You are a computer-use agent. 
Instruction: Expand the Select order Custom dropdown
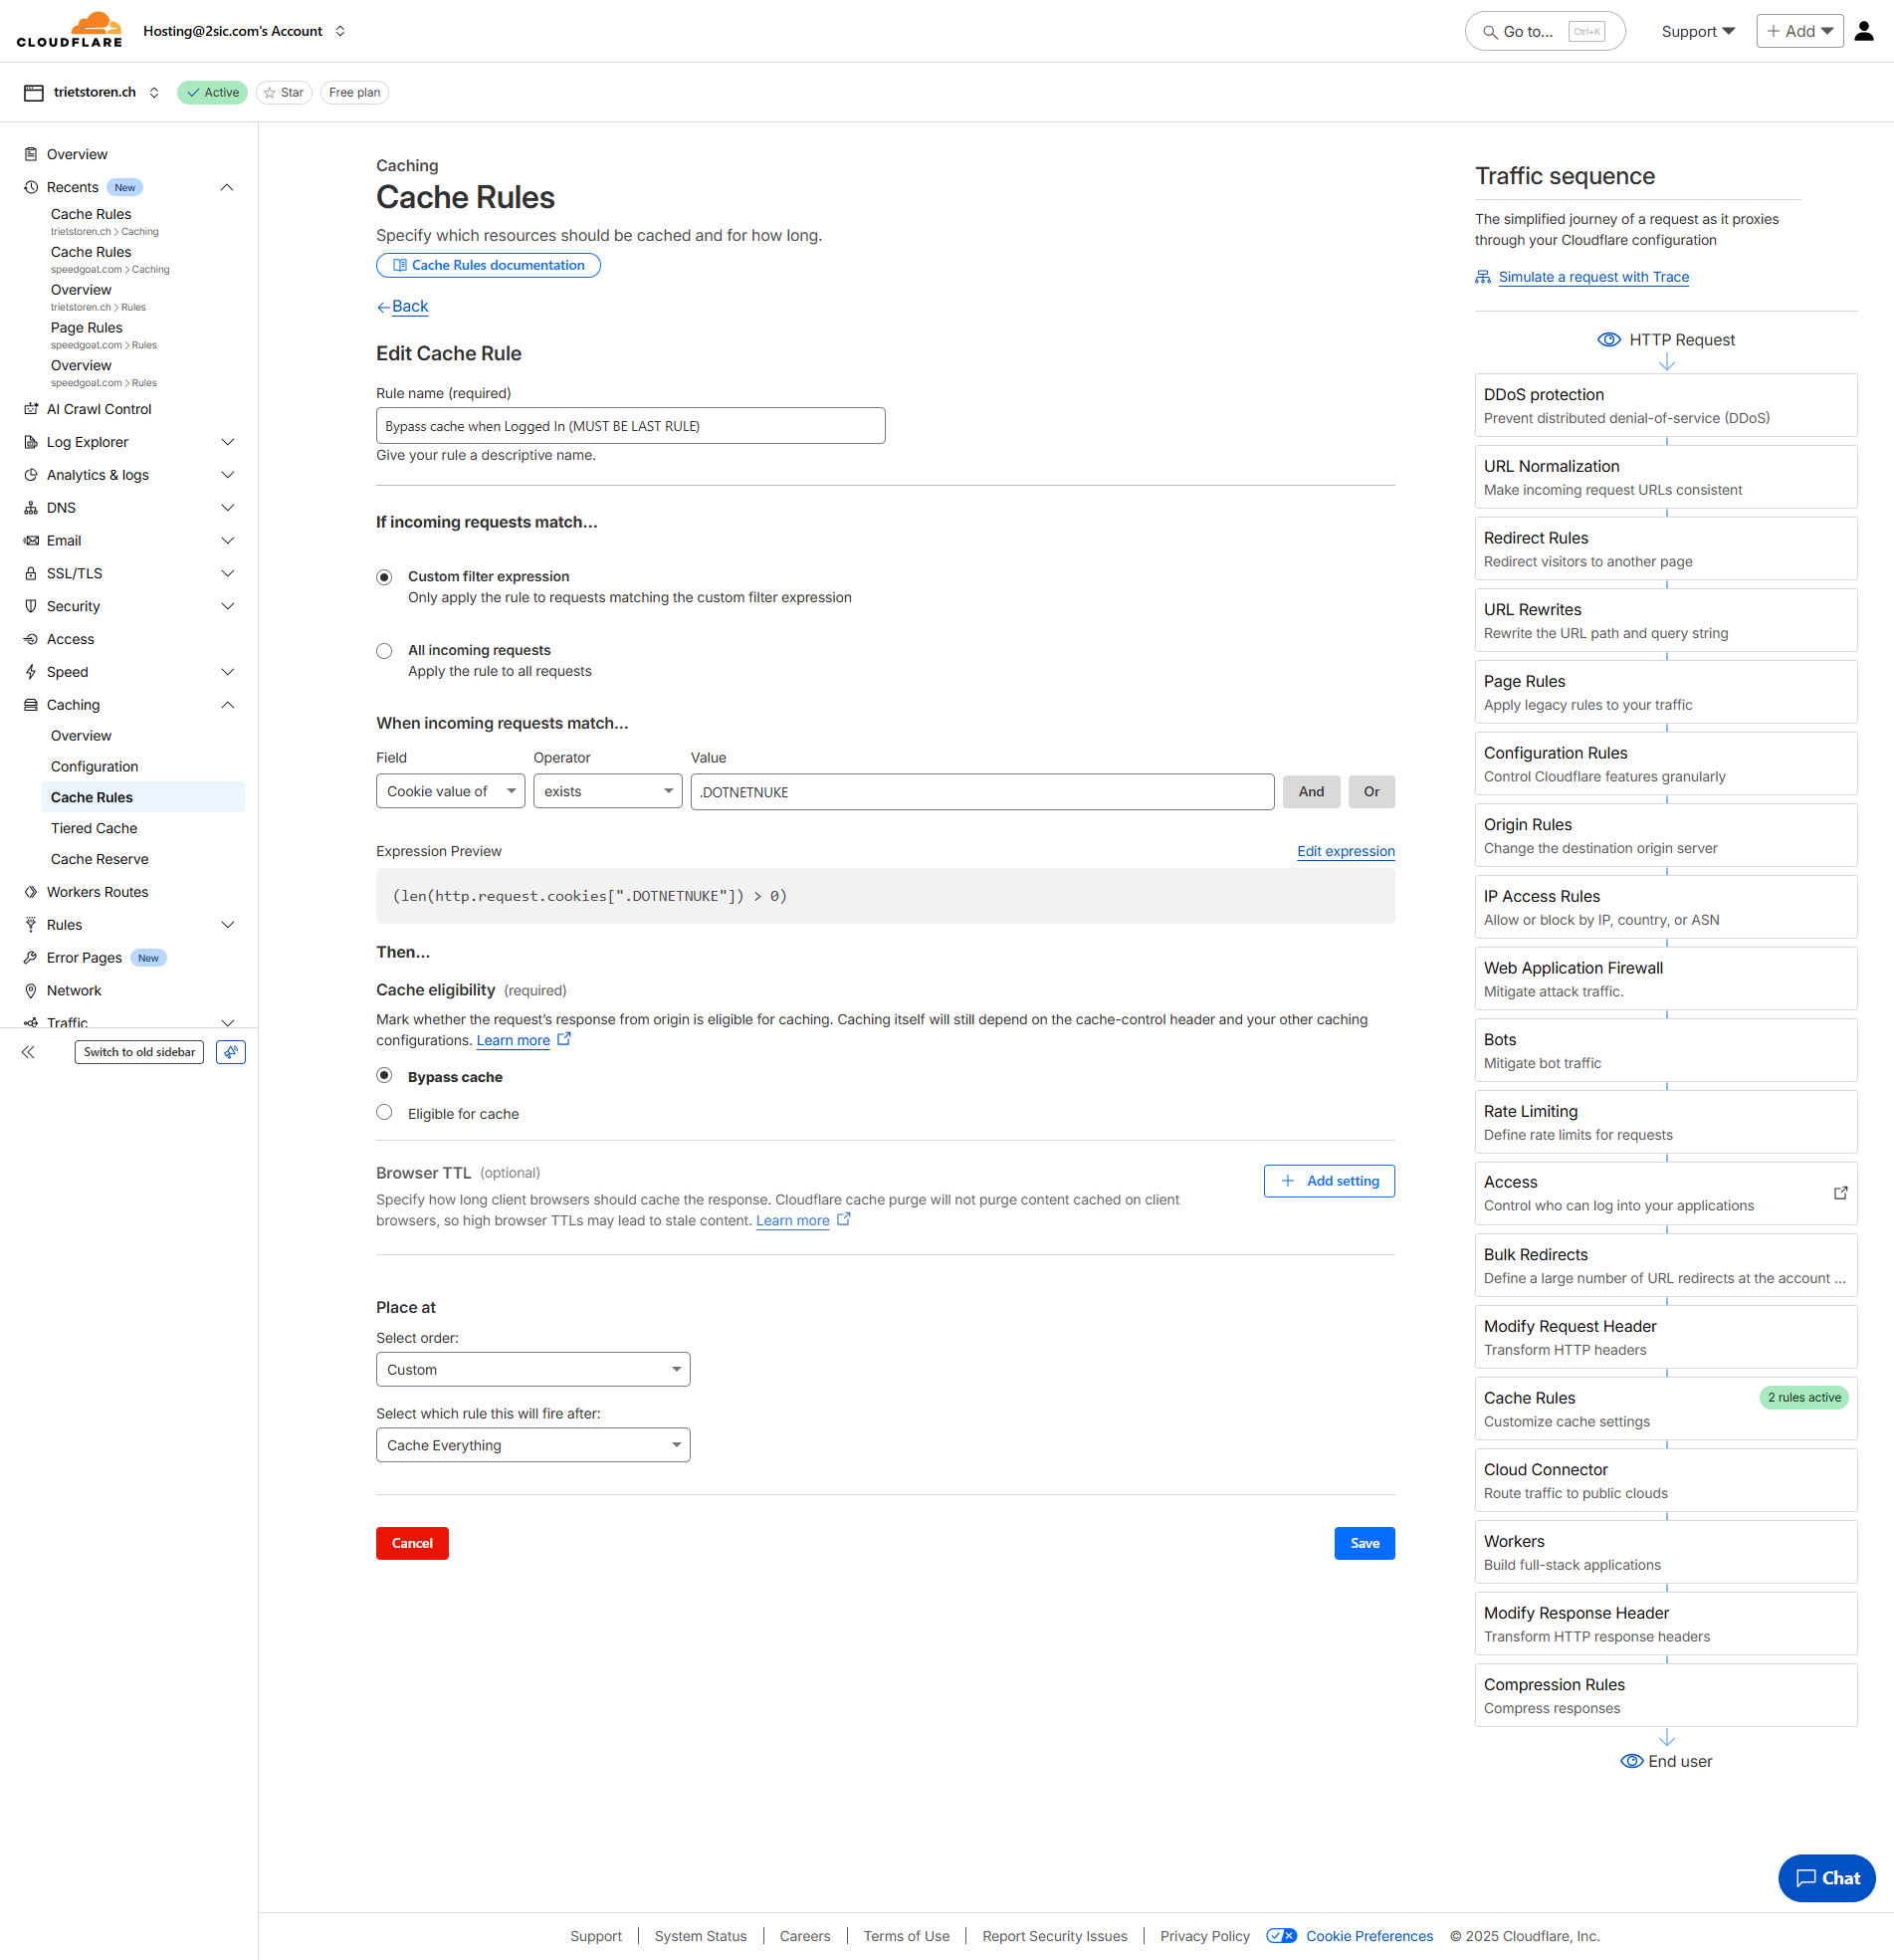532,1369
